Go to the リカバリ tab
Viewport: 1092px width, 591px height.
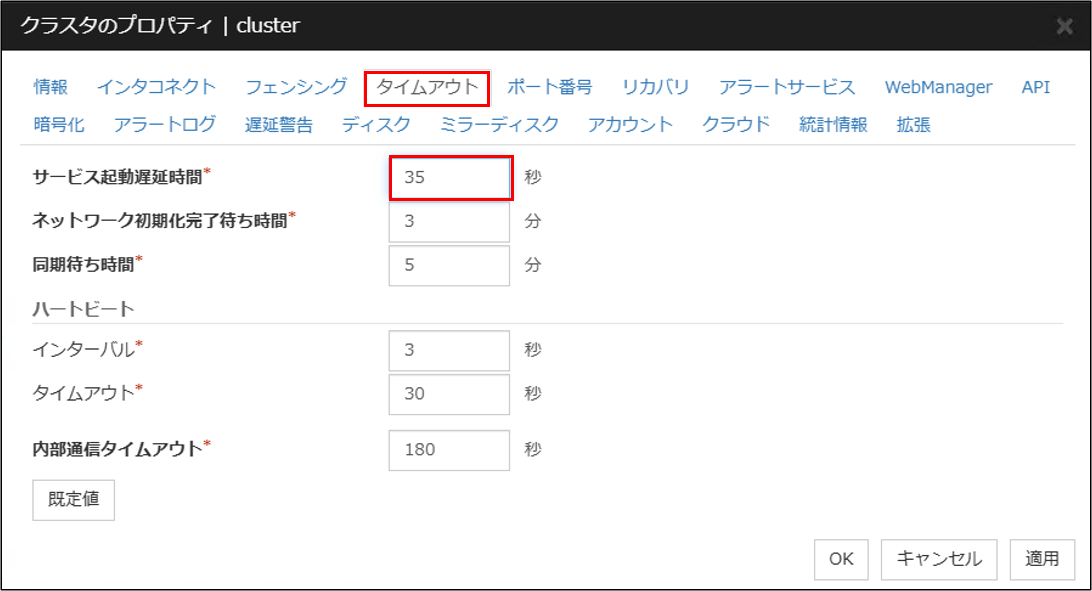pyautogui.click(x=655, y=87)
